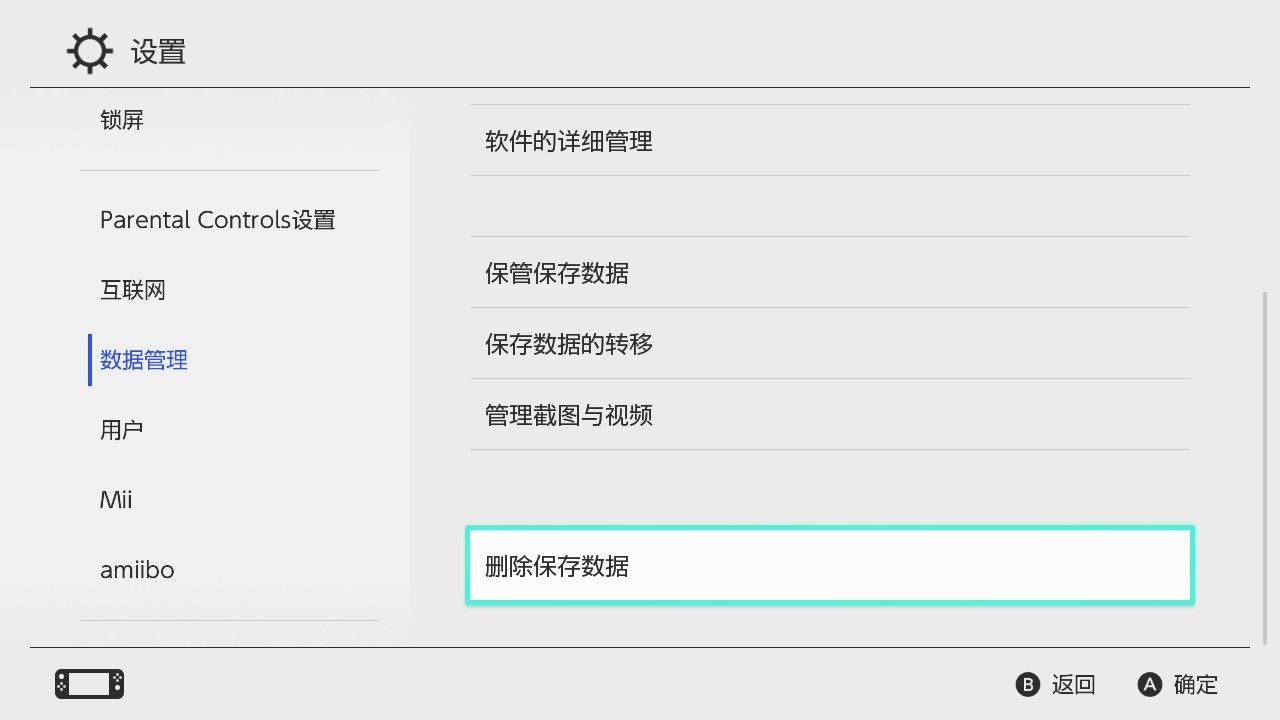Click the Switch console controller icon
1280x720 pixels.
(x=89, y=684)
